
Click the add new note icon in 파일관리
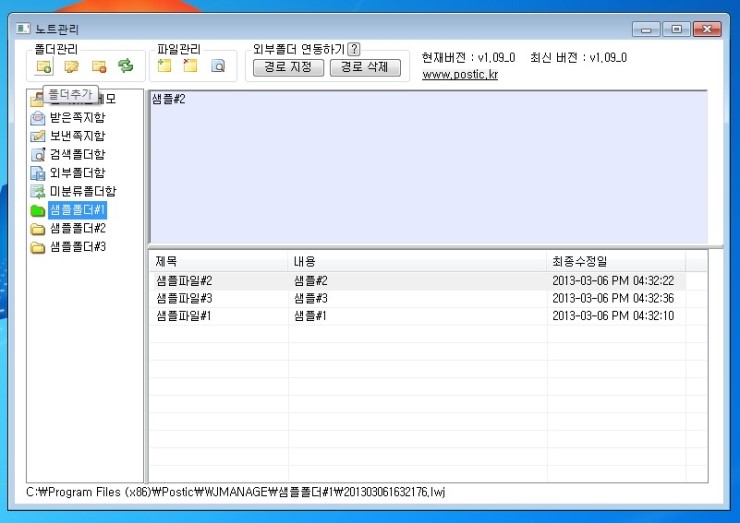click(164, 66)
